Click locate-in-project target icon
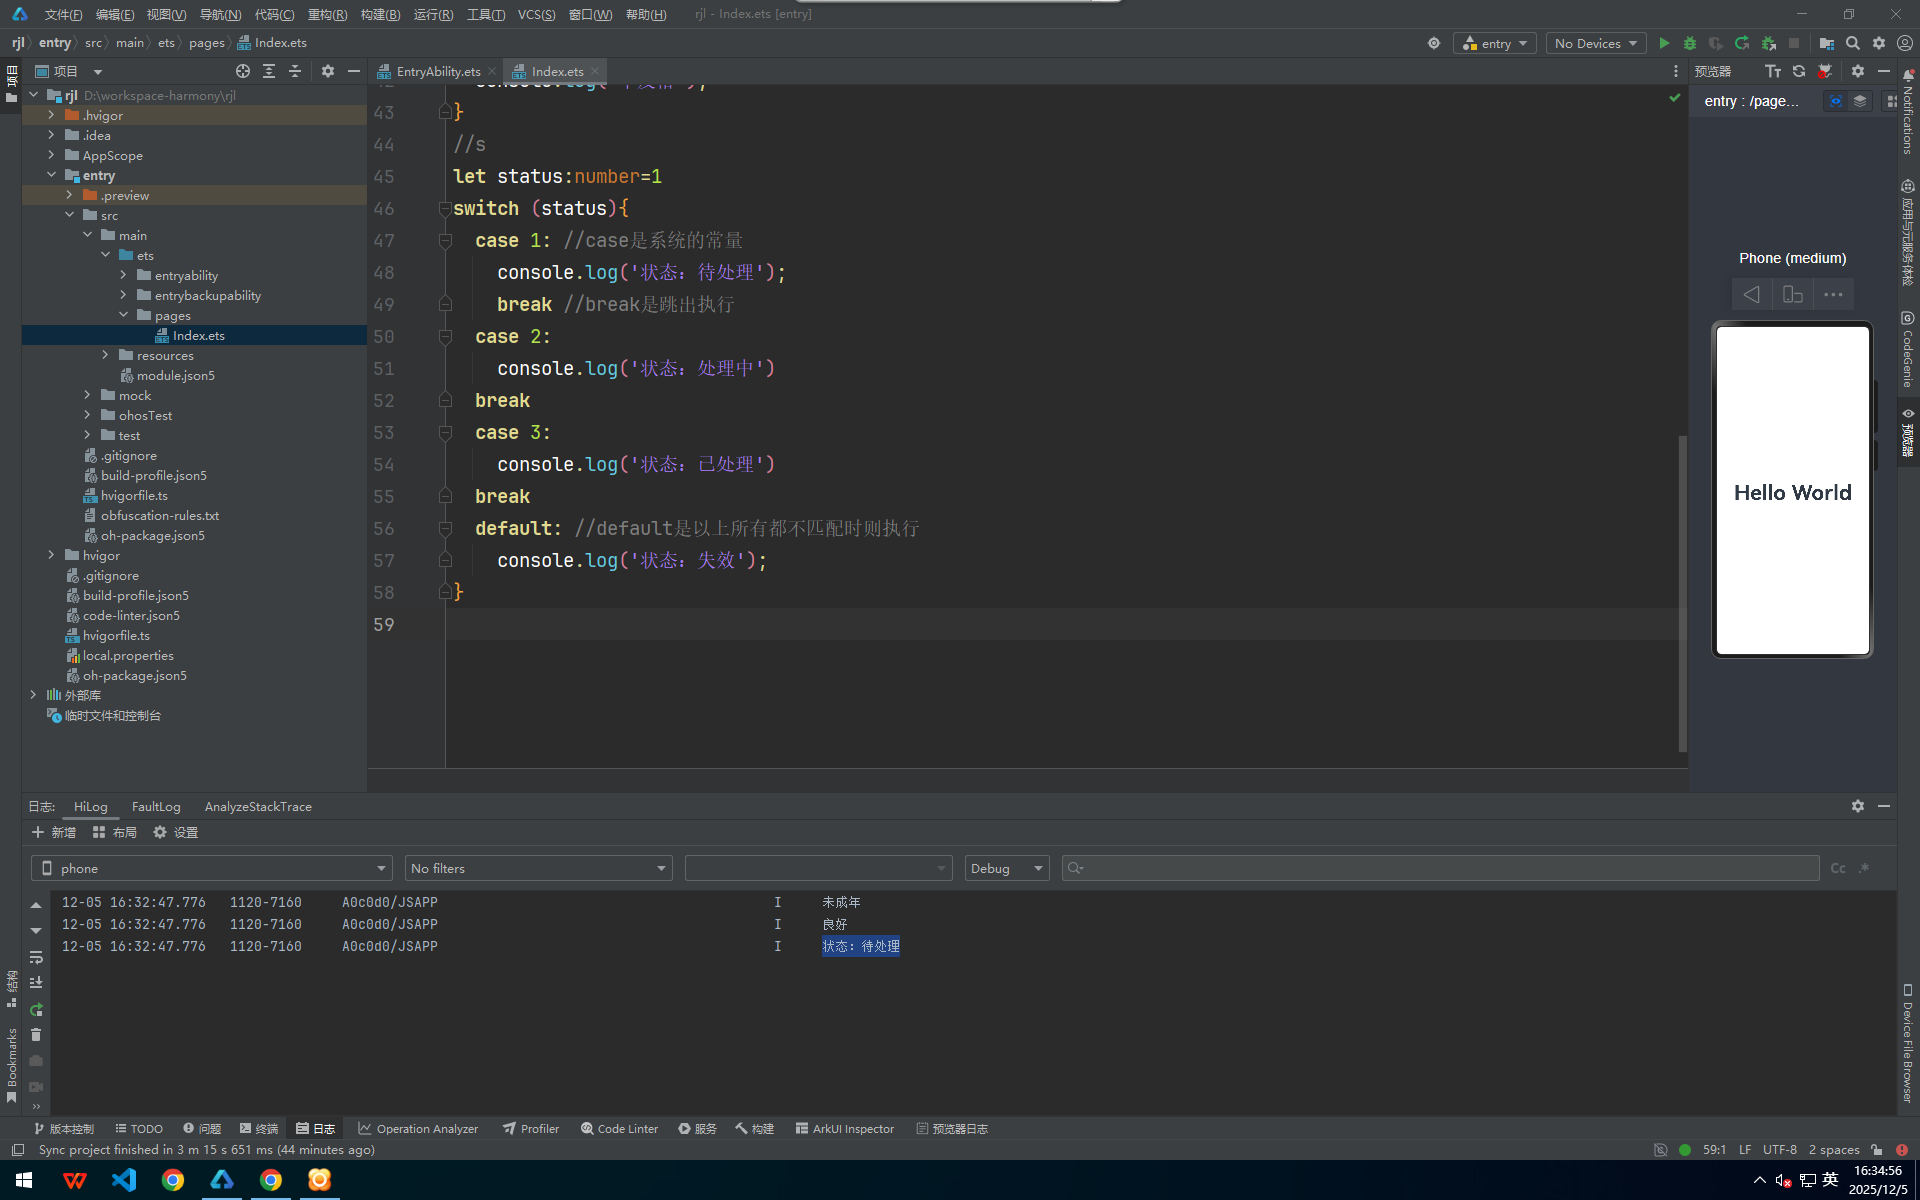Viewport: 1920px width, 1200px height. point(242,71)
